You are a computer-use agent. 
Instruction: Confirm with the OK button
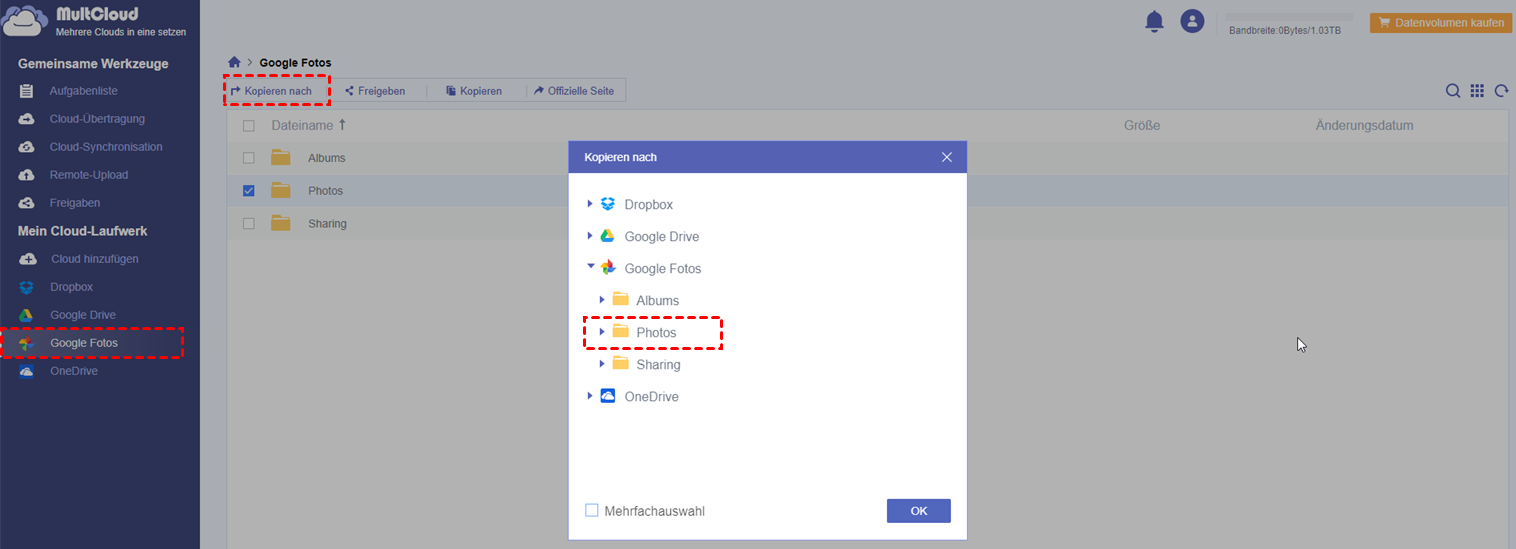coord(918,511)
